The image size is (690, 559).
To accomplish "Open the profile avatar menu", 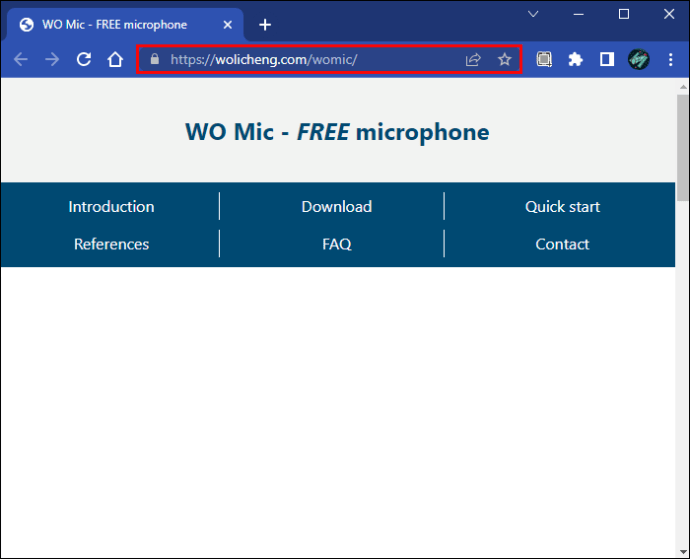I will pos(639,59).
